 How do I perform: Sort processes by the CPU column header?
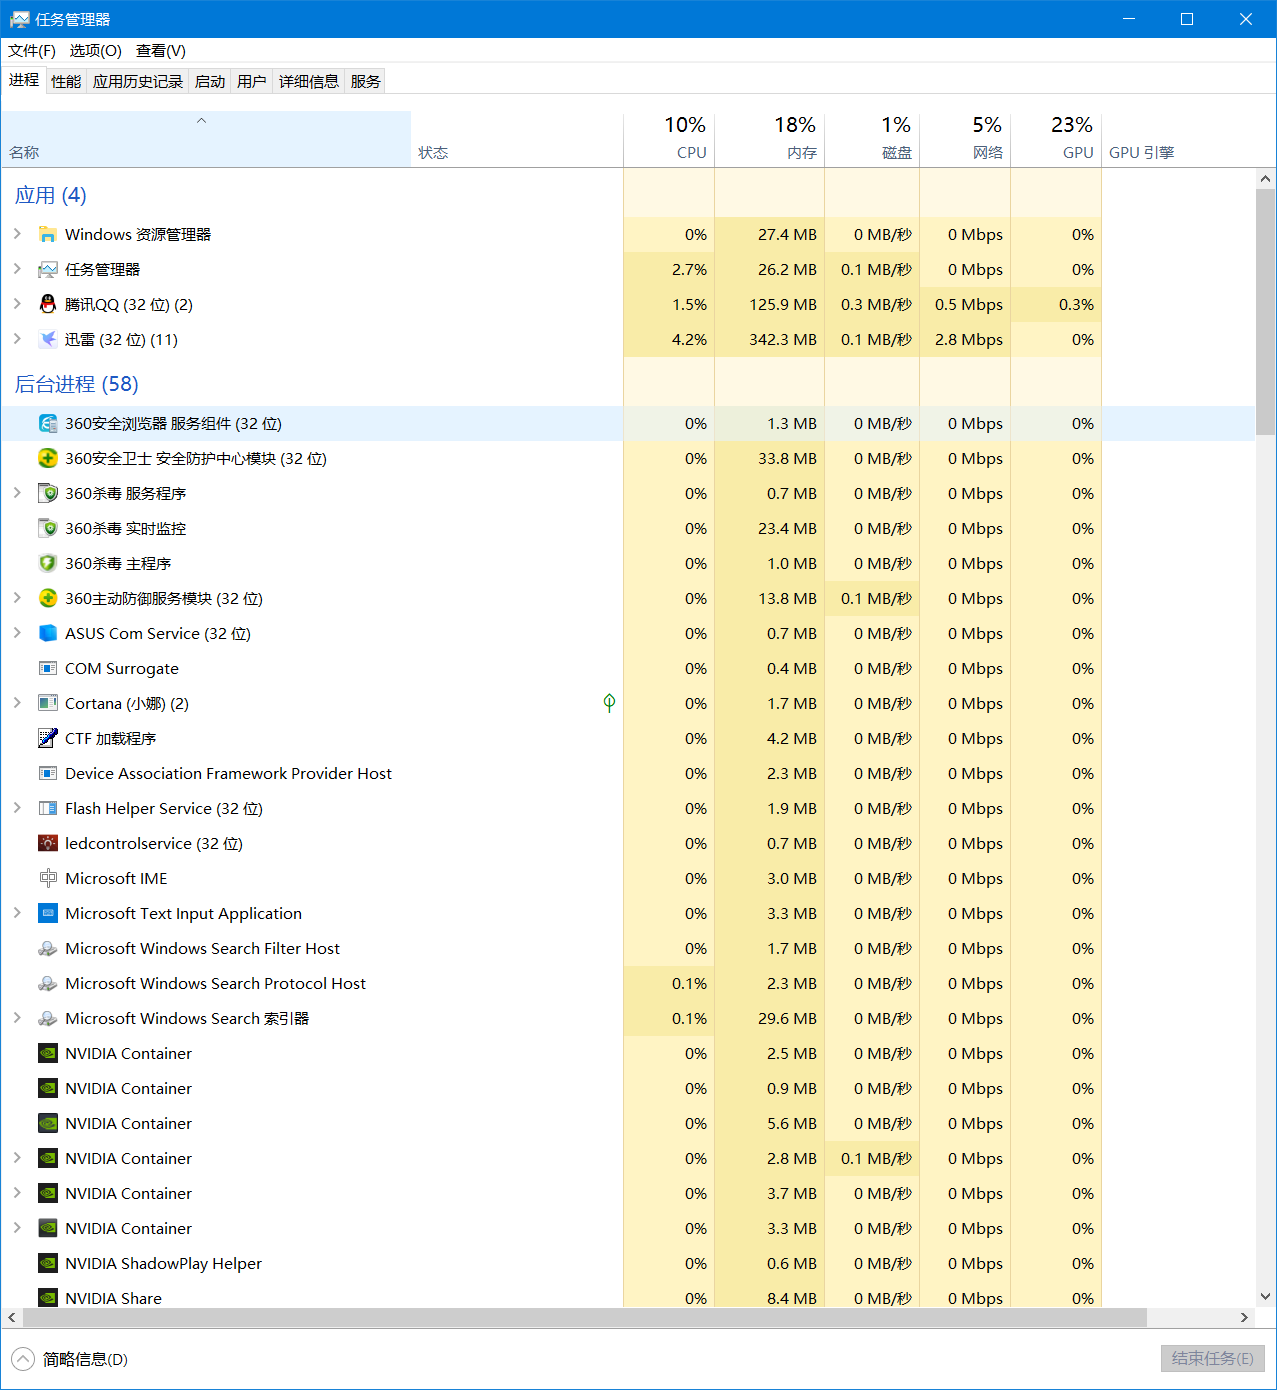point(669,138)
